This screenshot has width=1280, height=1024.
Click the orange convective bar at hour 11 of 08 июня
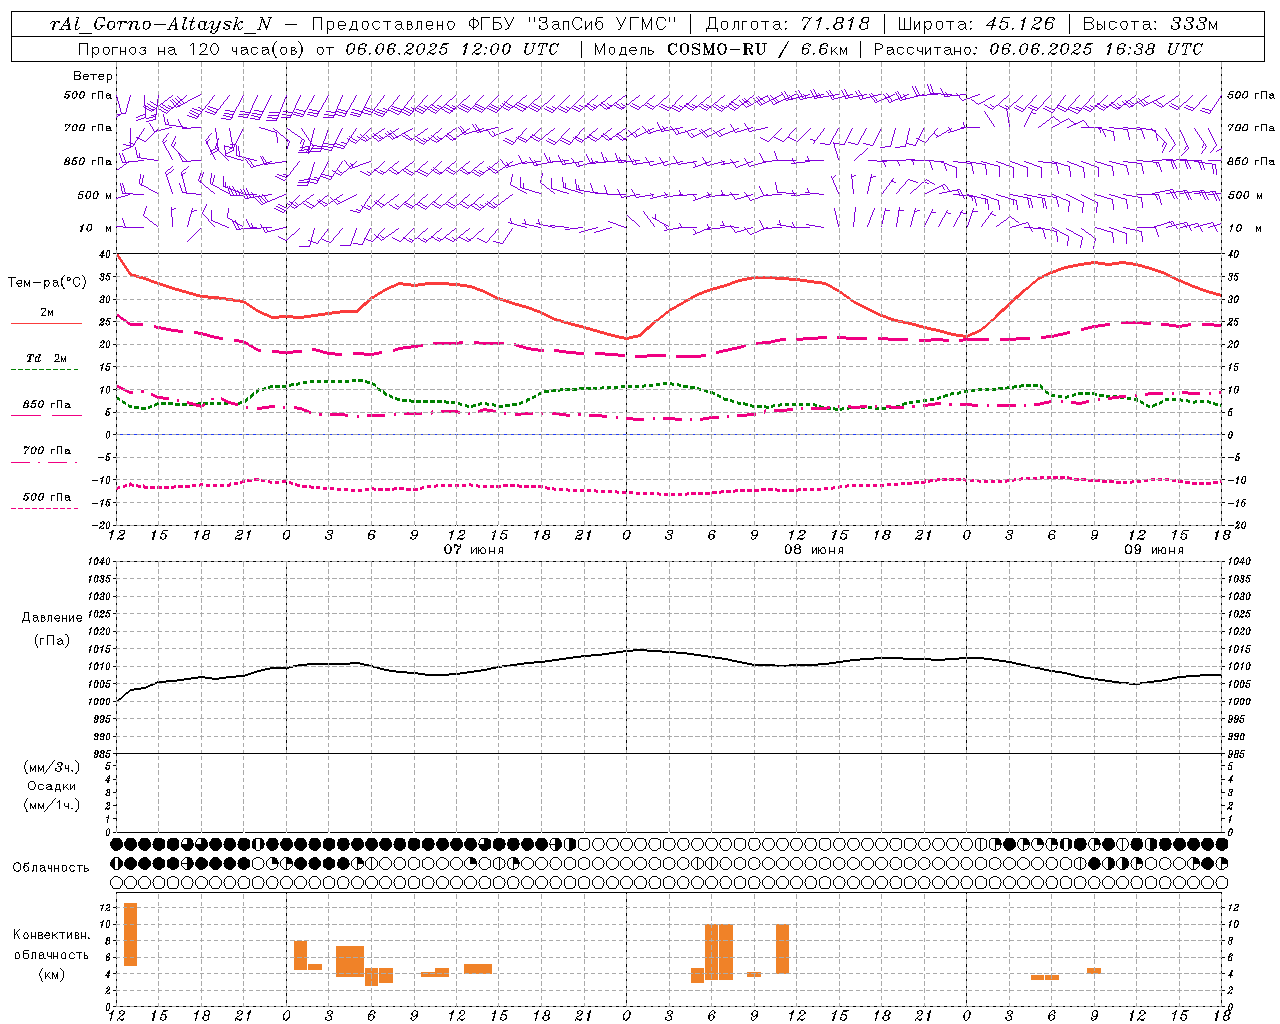(x=782, y=949)
